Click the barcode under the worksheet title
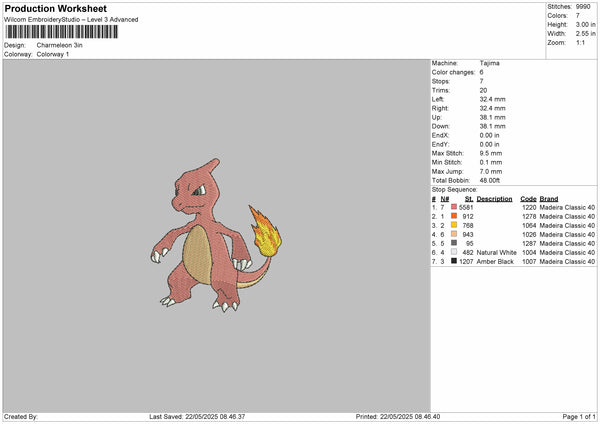 (x=62, y=32)
